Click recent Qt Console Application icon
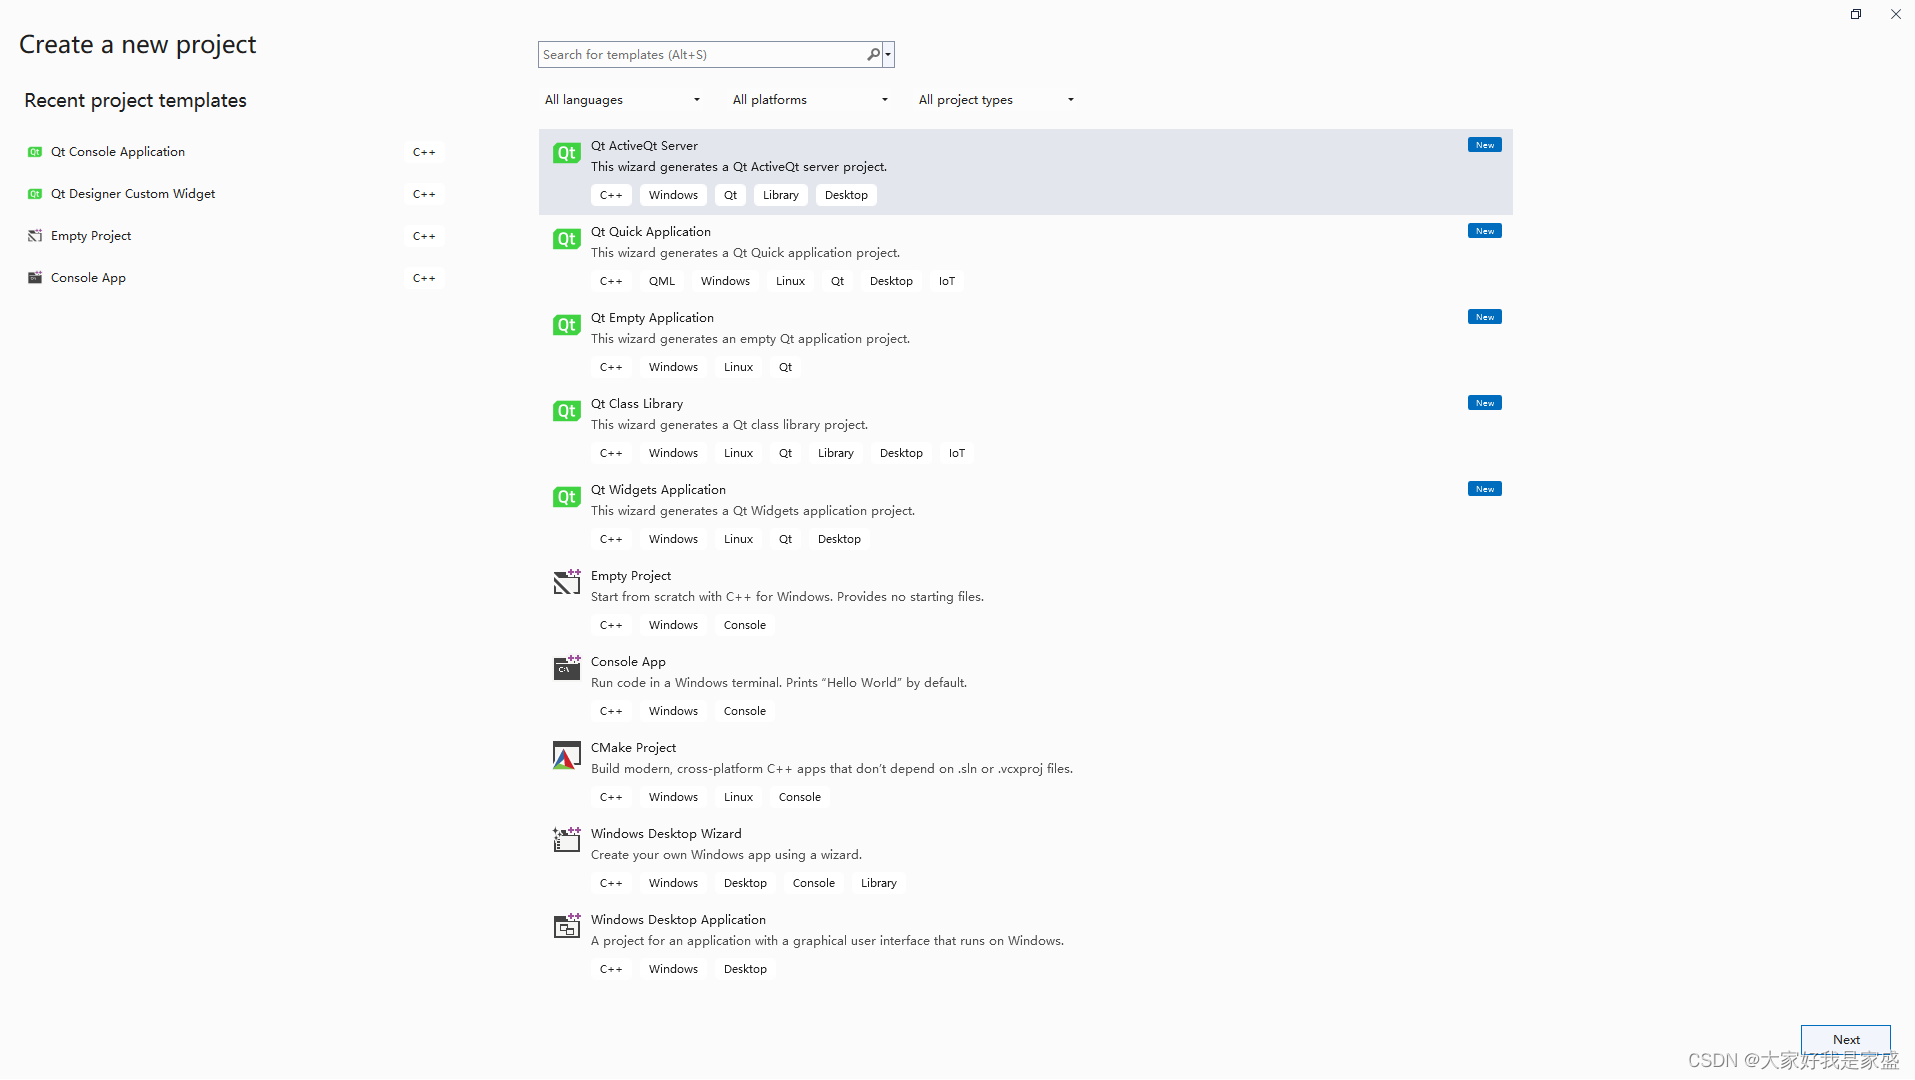This screenshot has width=1915, height=1080. click(x=35, y=152)
